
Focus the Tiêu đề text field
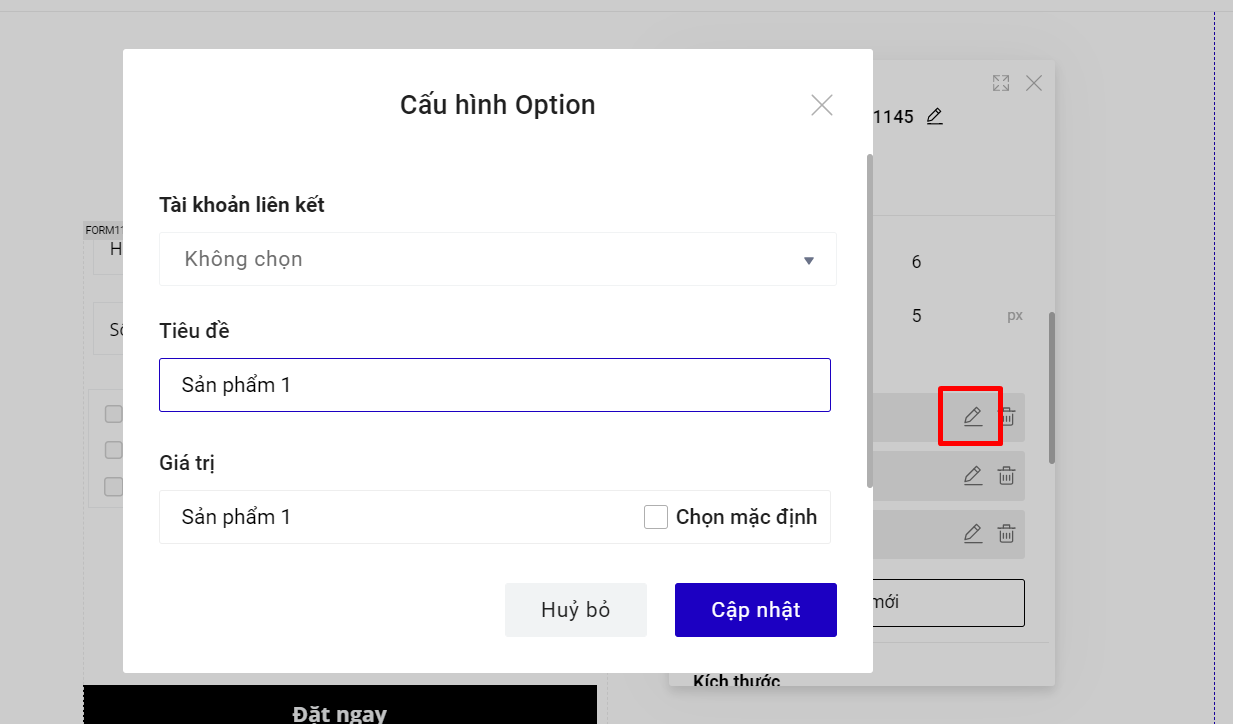click(495, 385)
